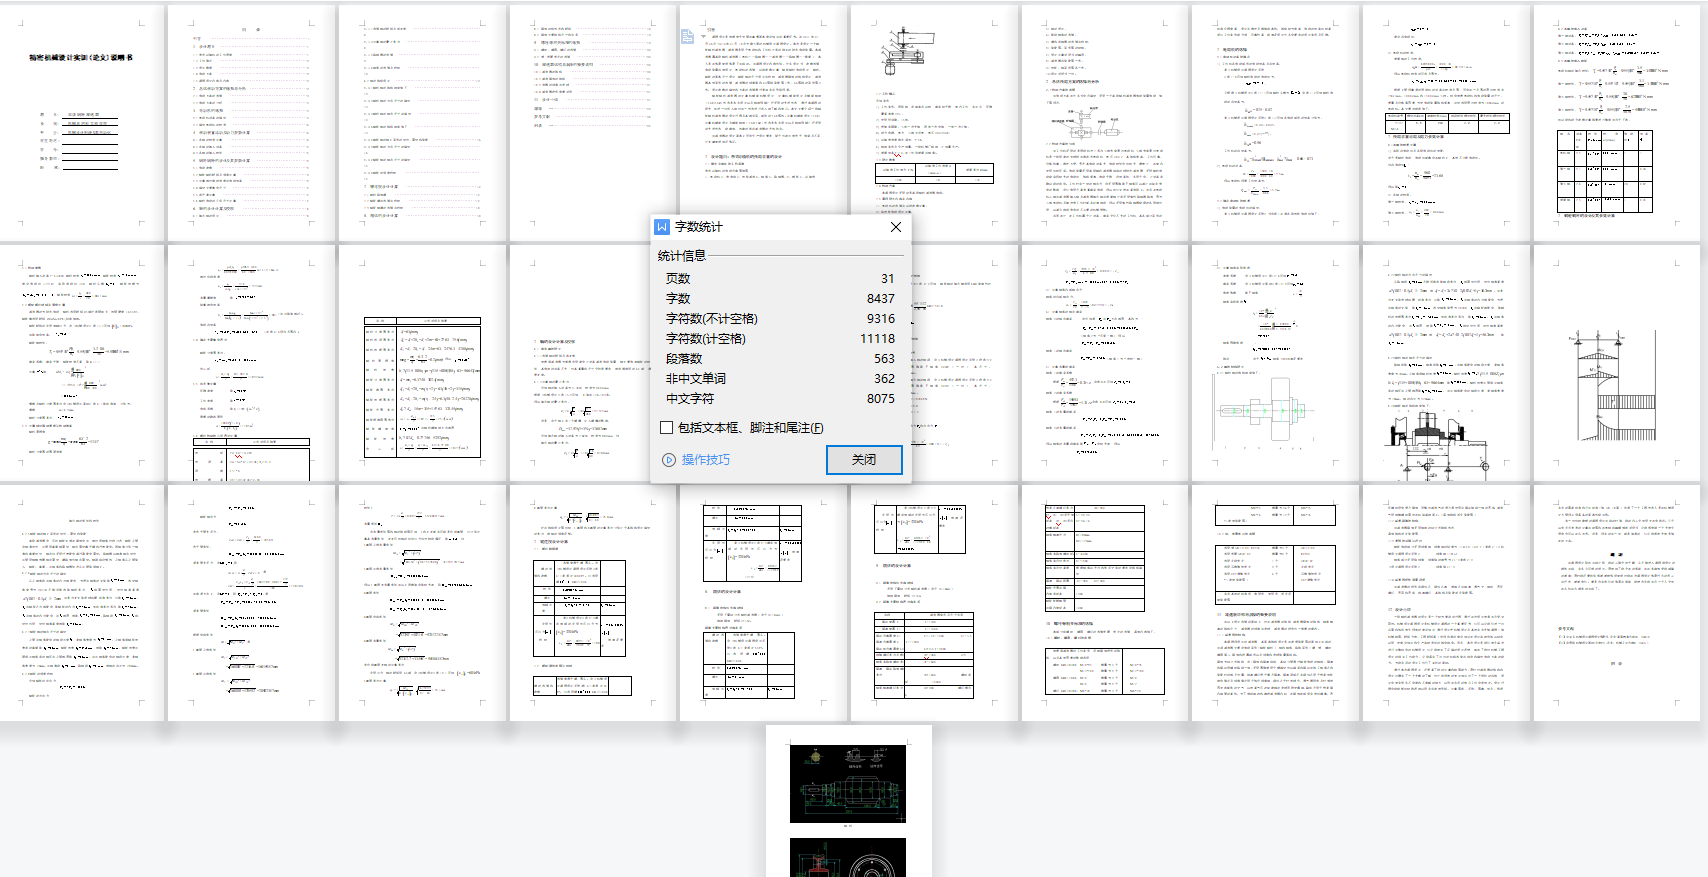
Task: Close the 字数统计 dialog with X
Action: click(x=895, y=227)
